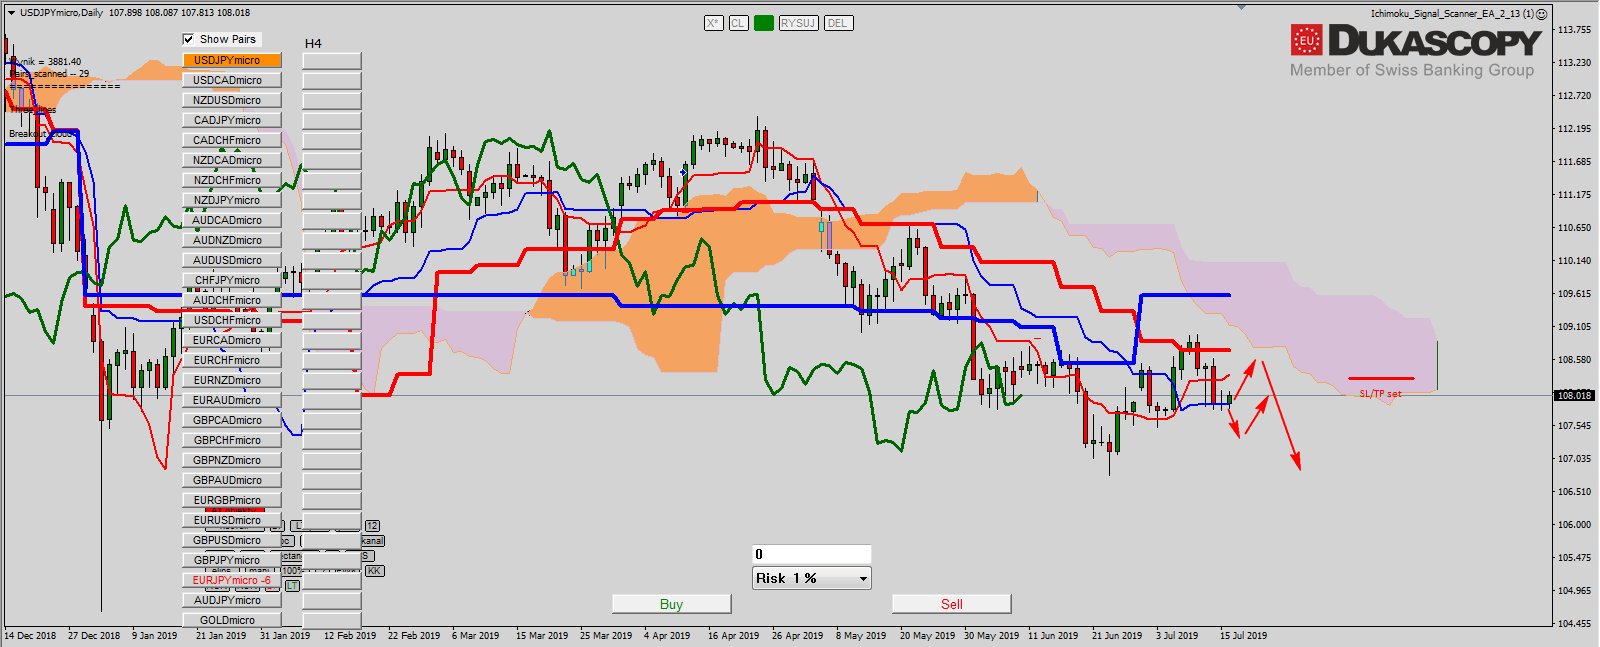Click the X* button above the chart
1600x647 pixels.
(x=713, y=23)
